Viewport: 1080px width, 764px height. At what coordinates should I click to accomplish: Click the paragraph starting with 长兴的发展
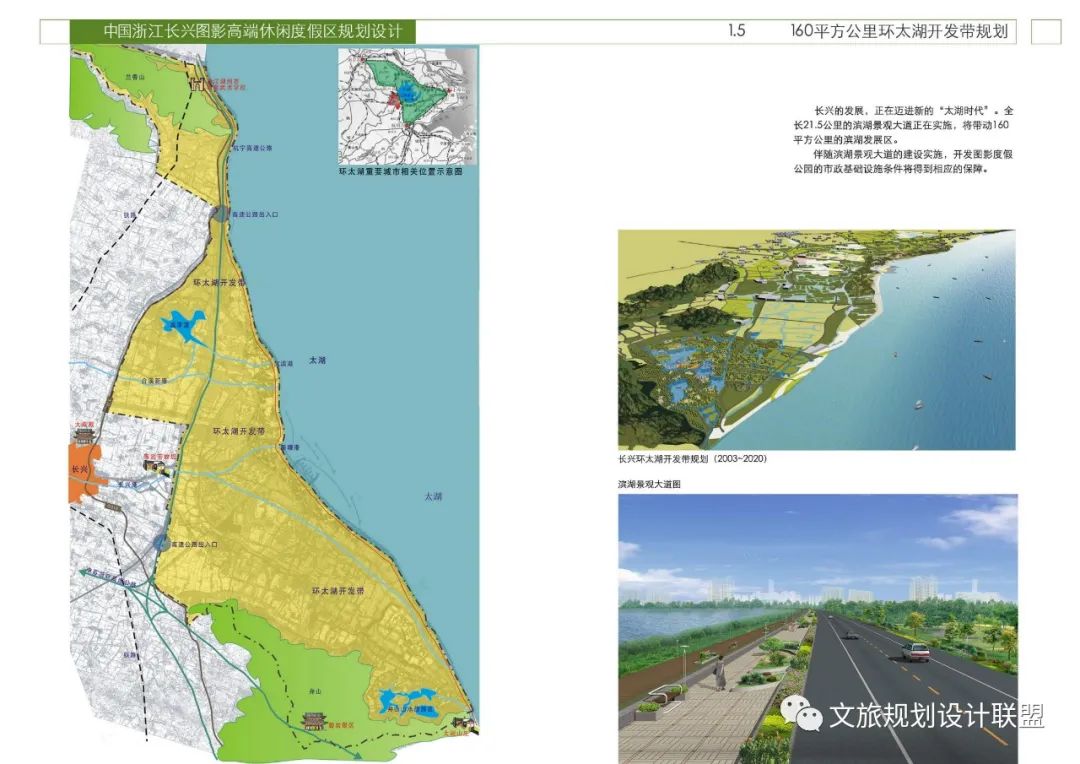(903, 140)
